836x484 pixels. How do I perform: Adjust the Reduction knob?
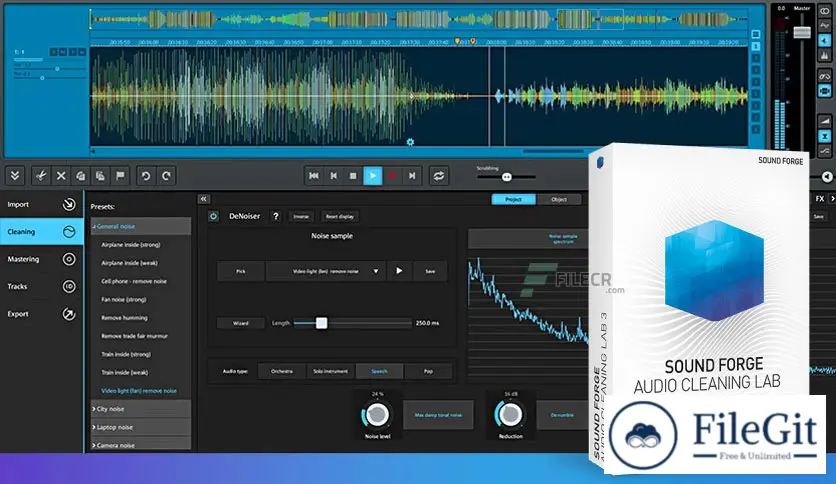pos(510,415)
